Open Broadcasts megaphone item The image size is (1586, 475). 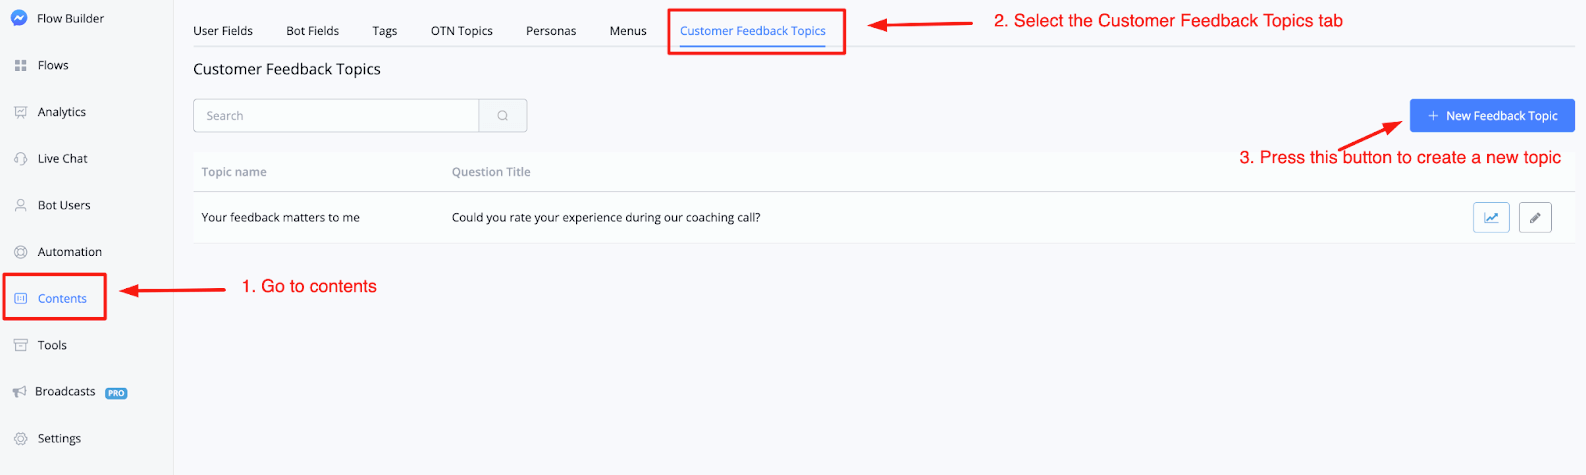click(19, 392)
